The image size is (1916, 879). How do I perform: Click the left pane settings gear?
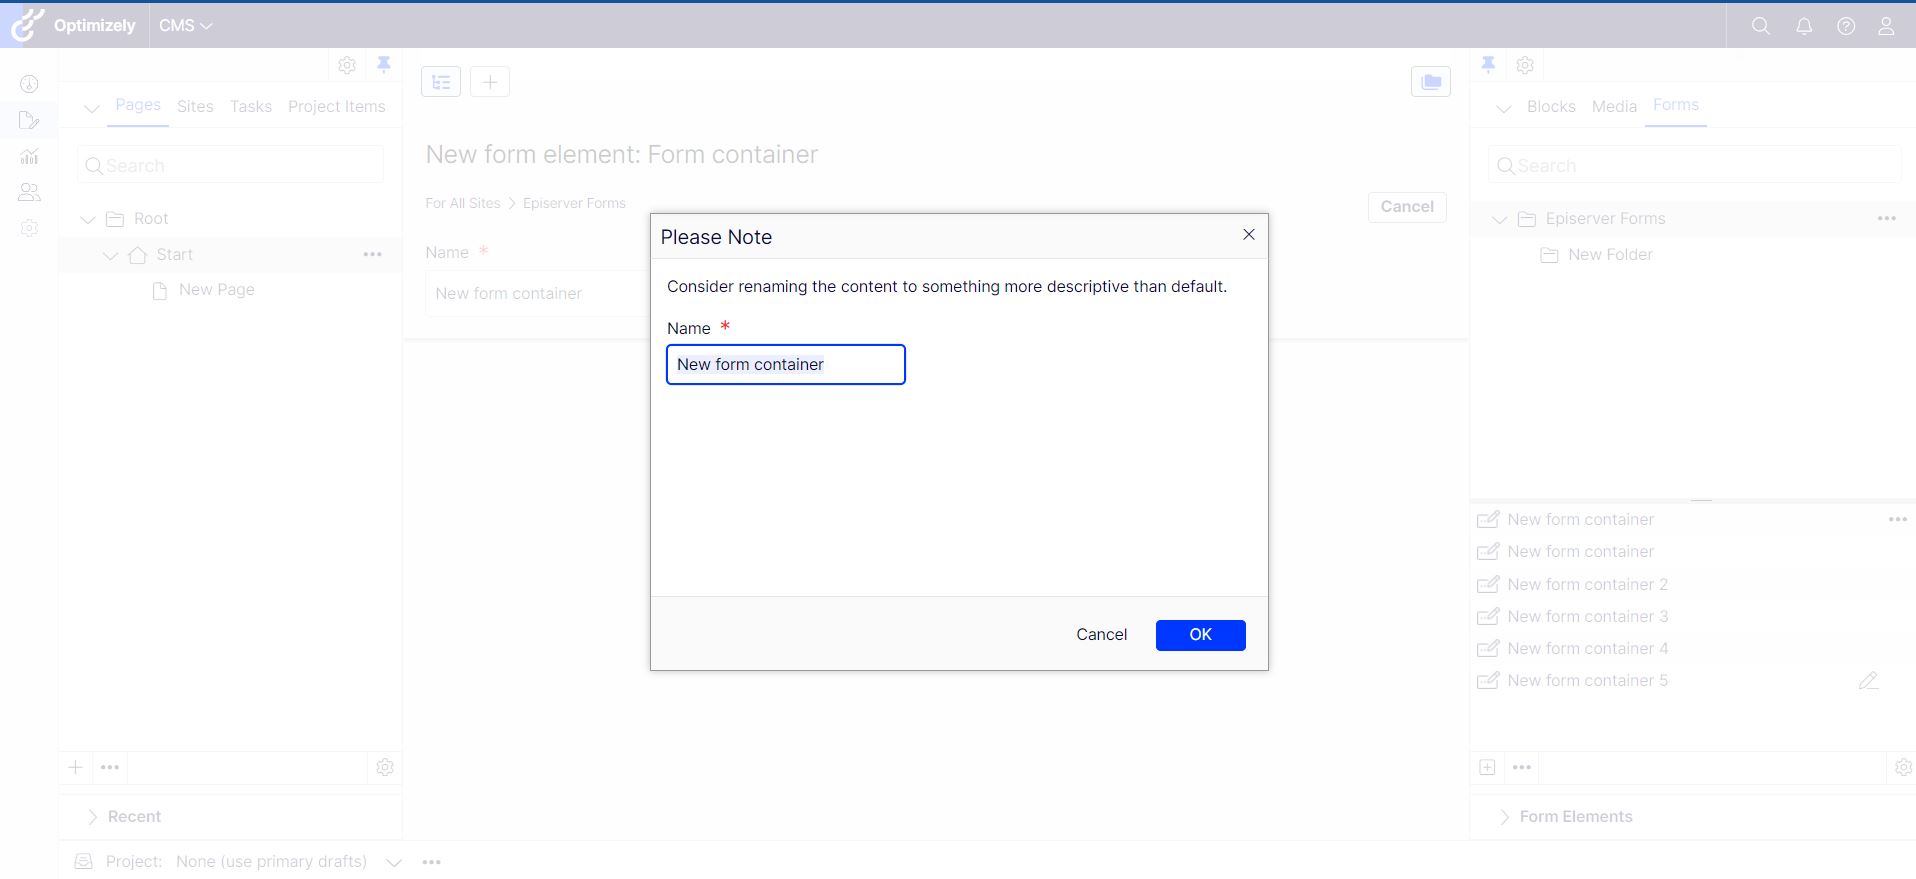pyautogui.click(x=347, y=65)
